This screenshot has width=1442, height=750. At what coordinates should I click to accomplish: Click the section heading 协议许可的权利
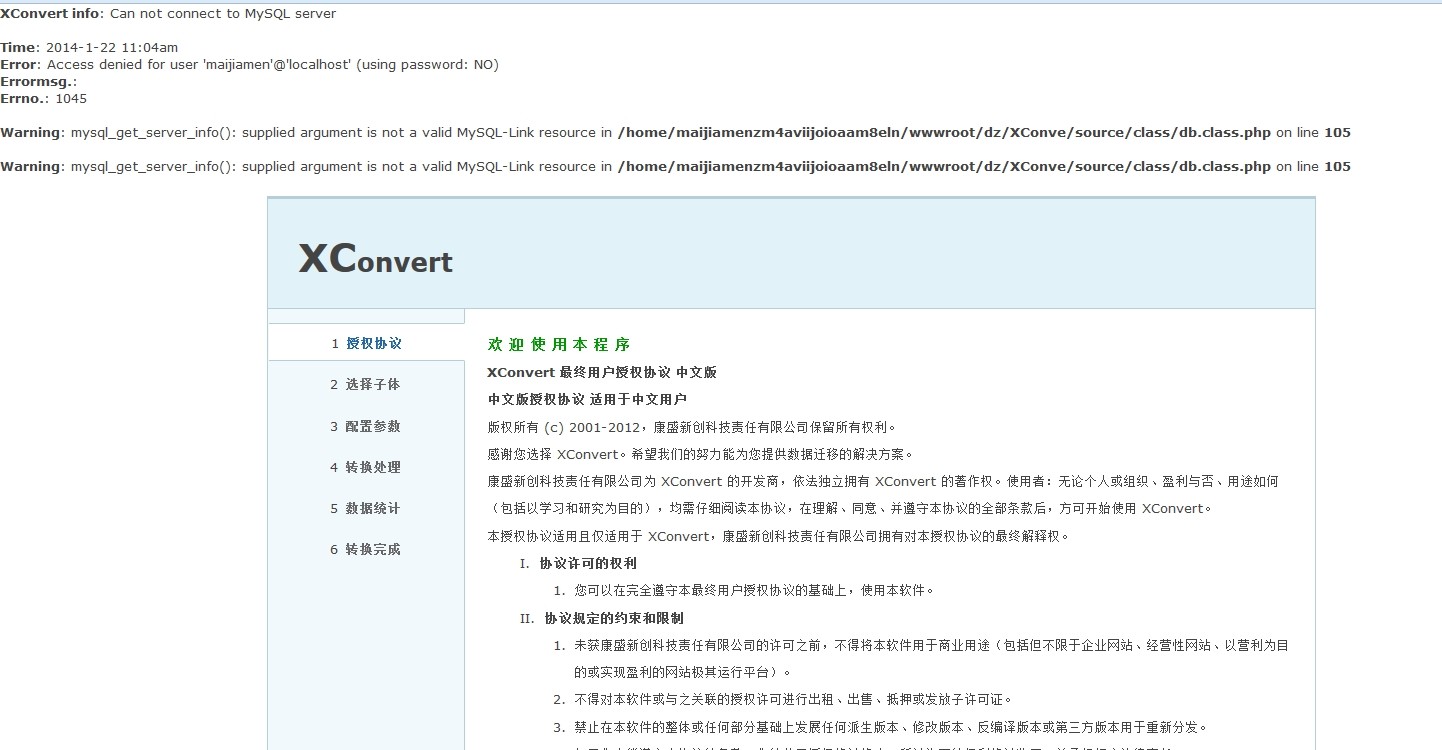point(588,563)
